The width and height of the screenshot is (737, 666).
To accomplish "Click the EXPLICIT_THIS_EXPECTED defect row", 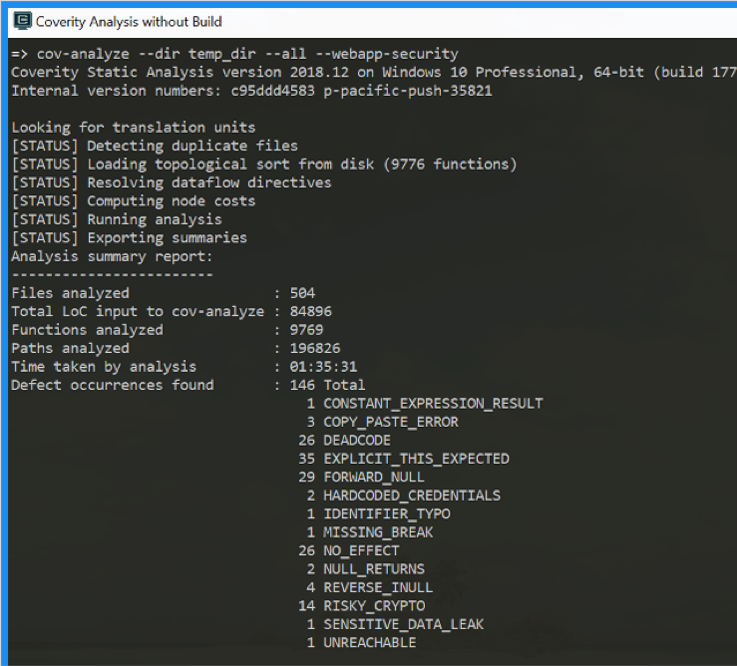I will (x=404, y=458).
